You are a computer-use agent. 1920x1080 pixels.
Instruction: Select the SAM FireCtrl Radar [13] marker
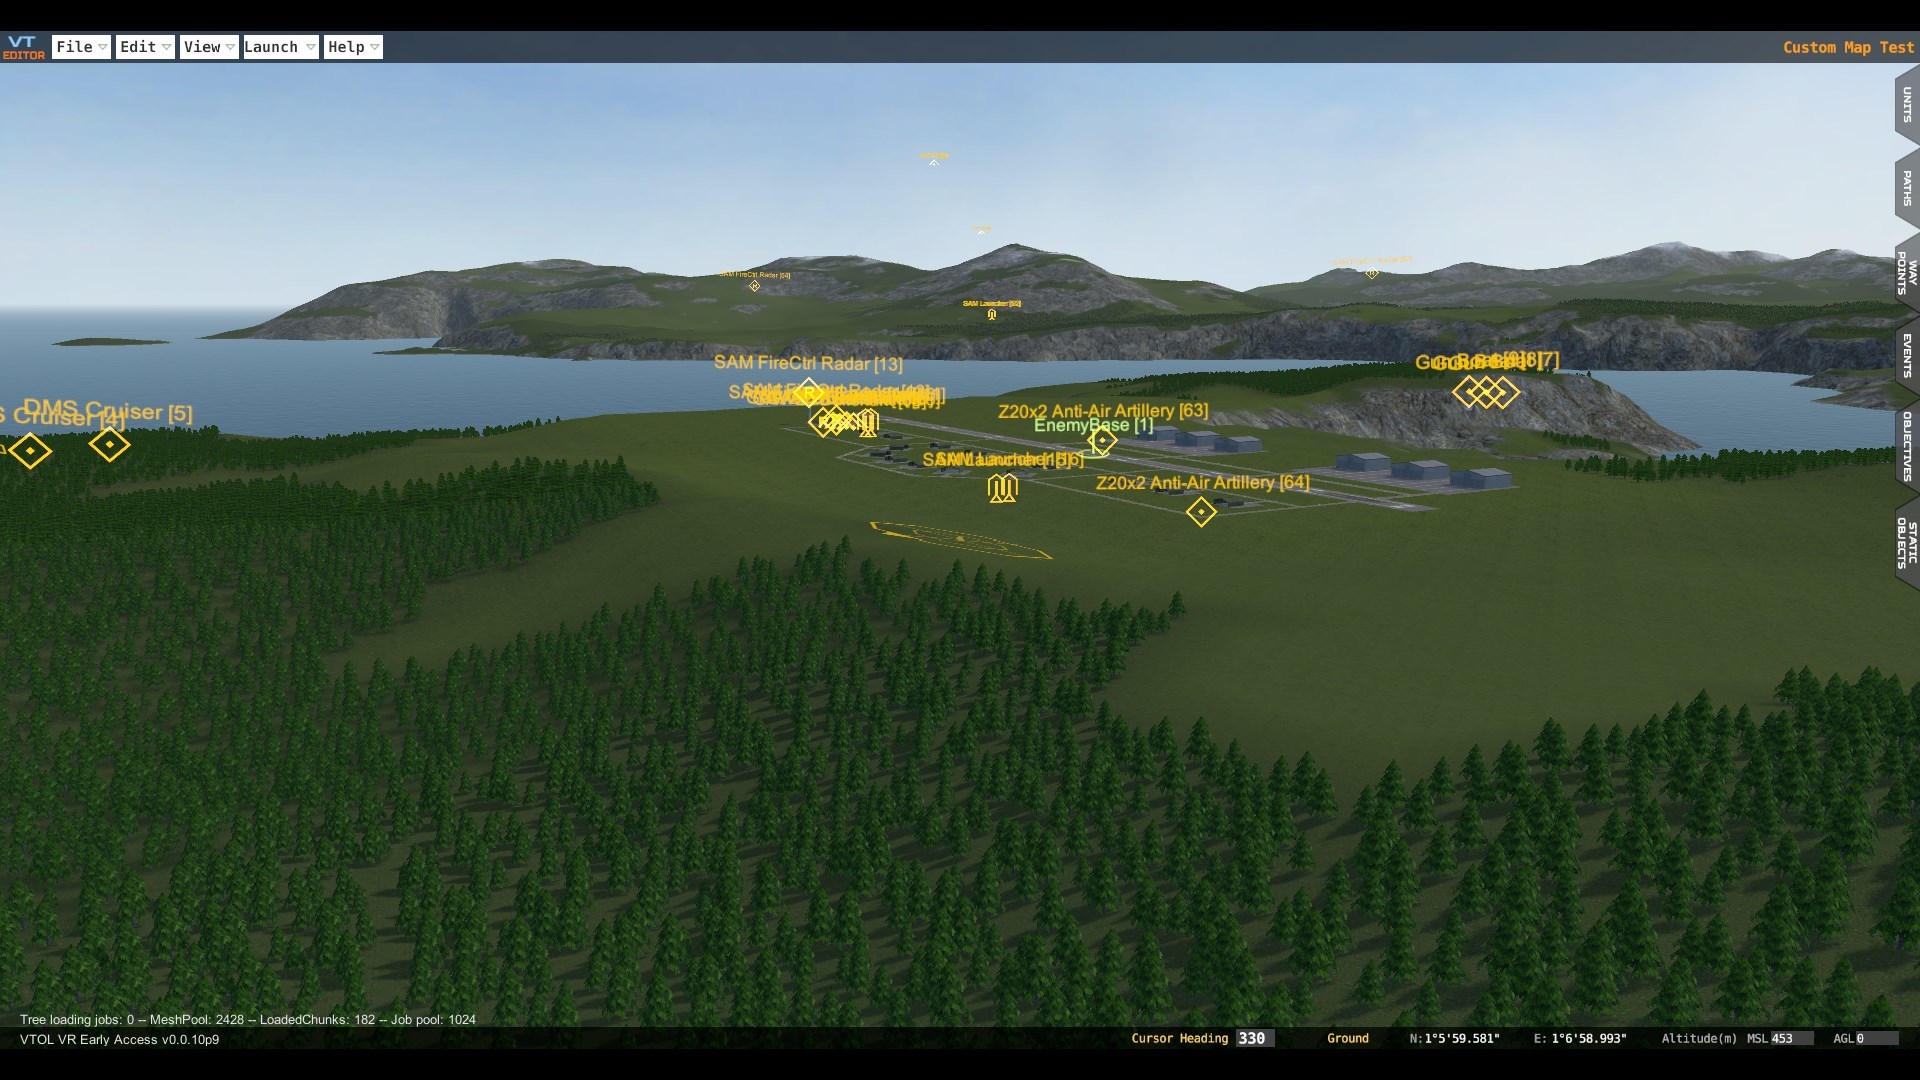(808, 390)
